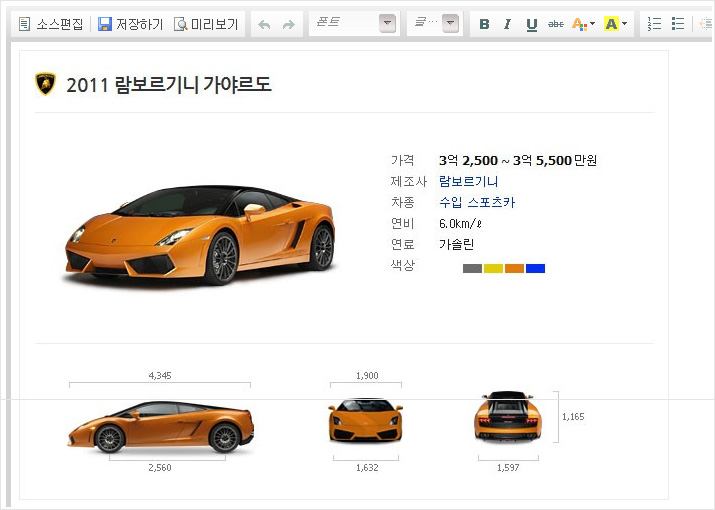715x510 pixels.
Task: Click the rear view car image
Action: (508, 416)
